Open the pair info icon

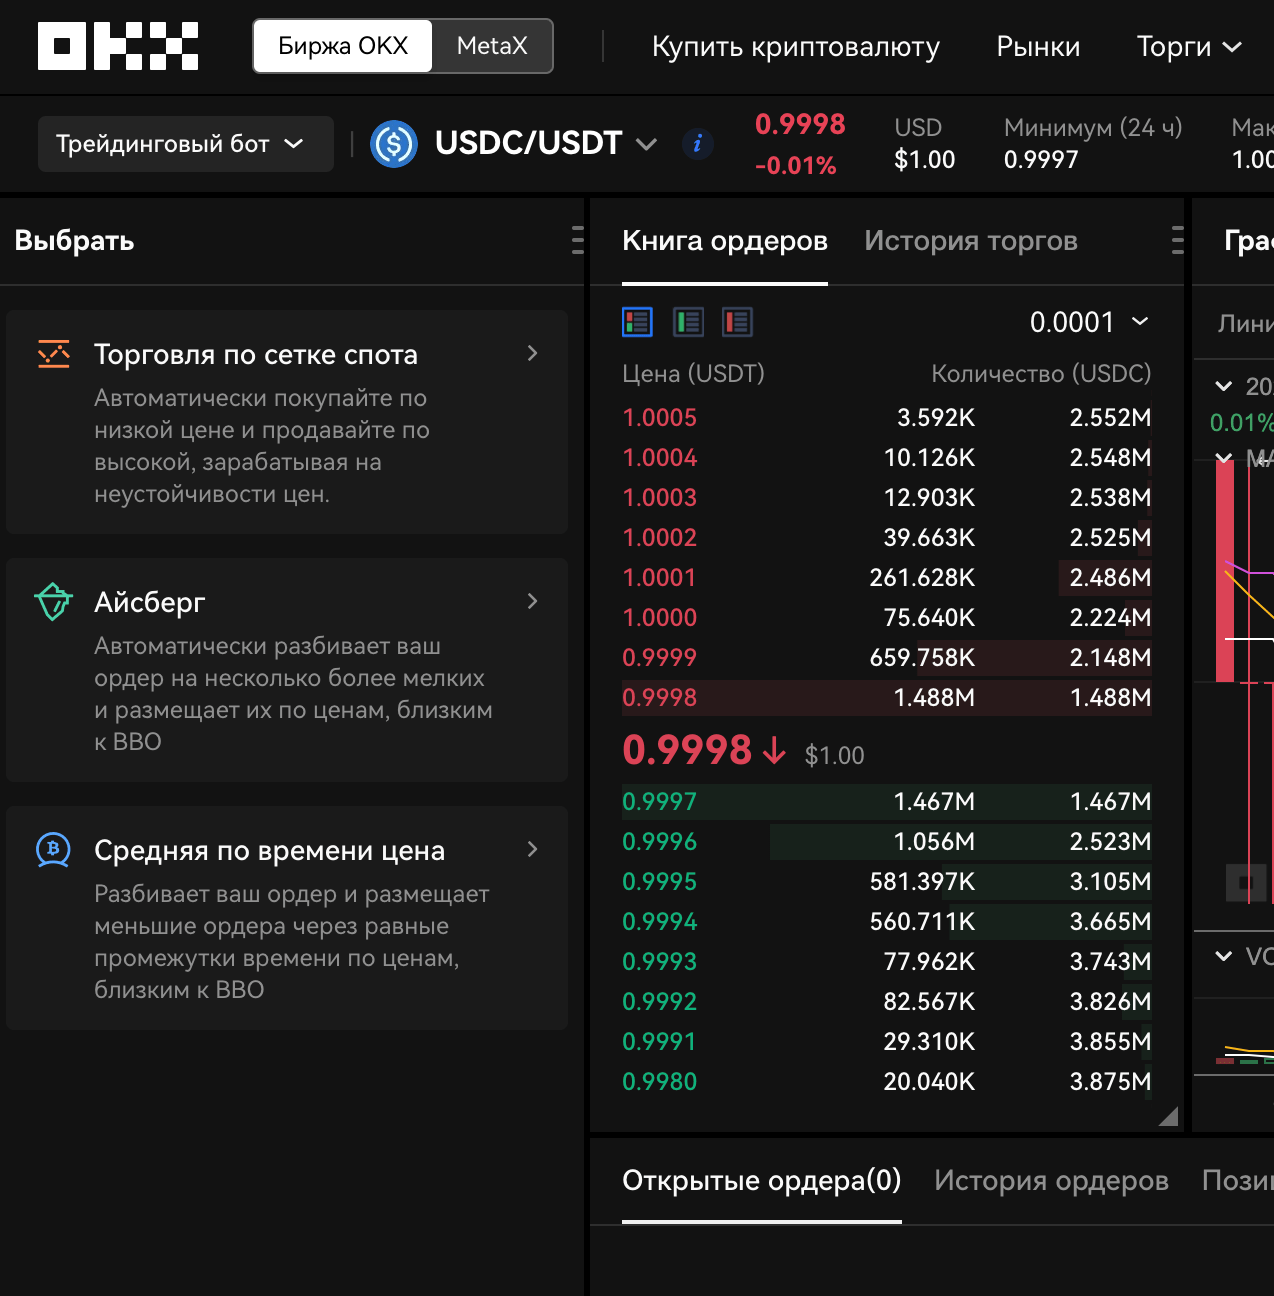coord(697,144)
